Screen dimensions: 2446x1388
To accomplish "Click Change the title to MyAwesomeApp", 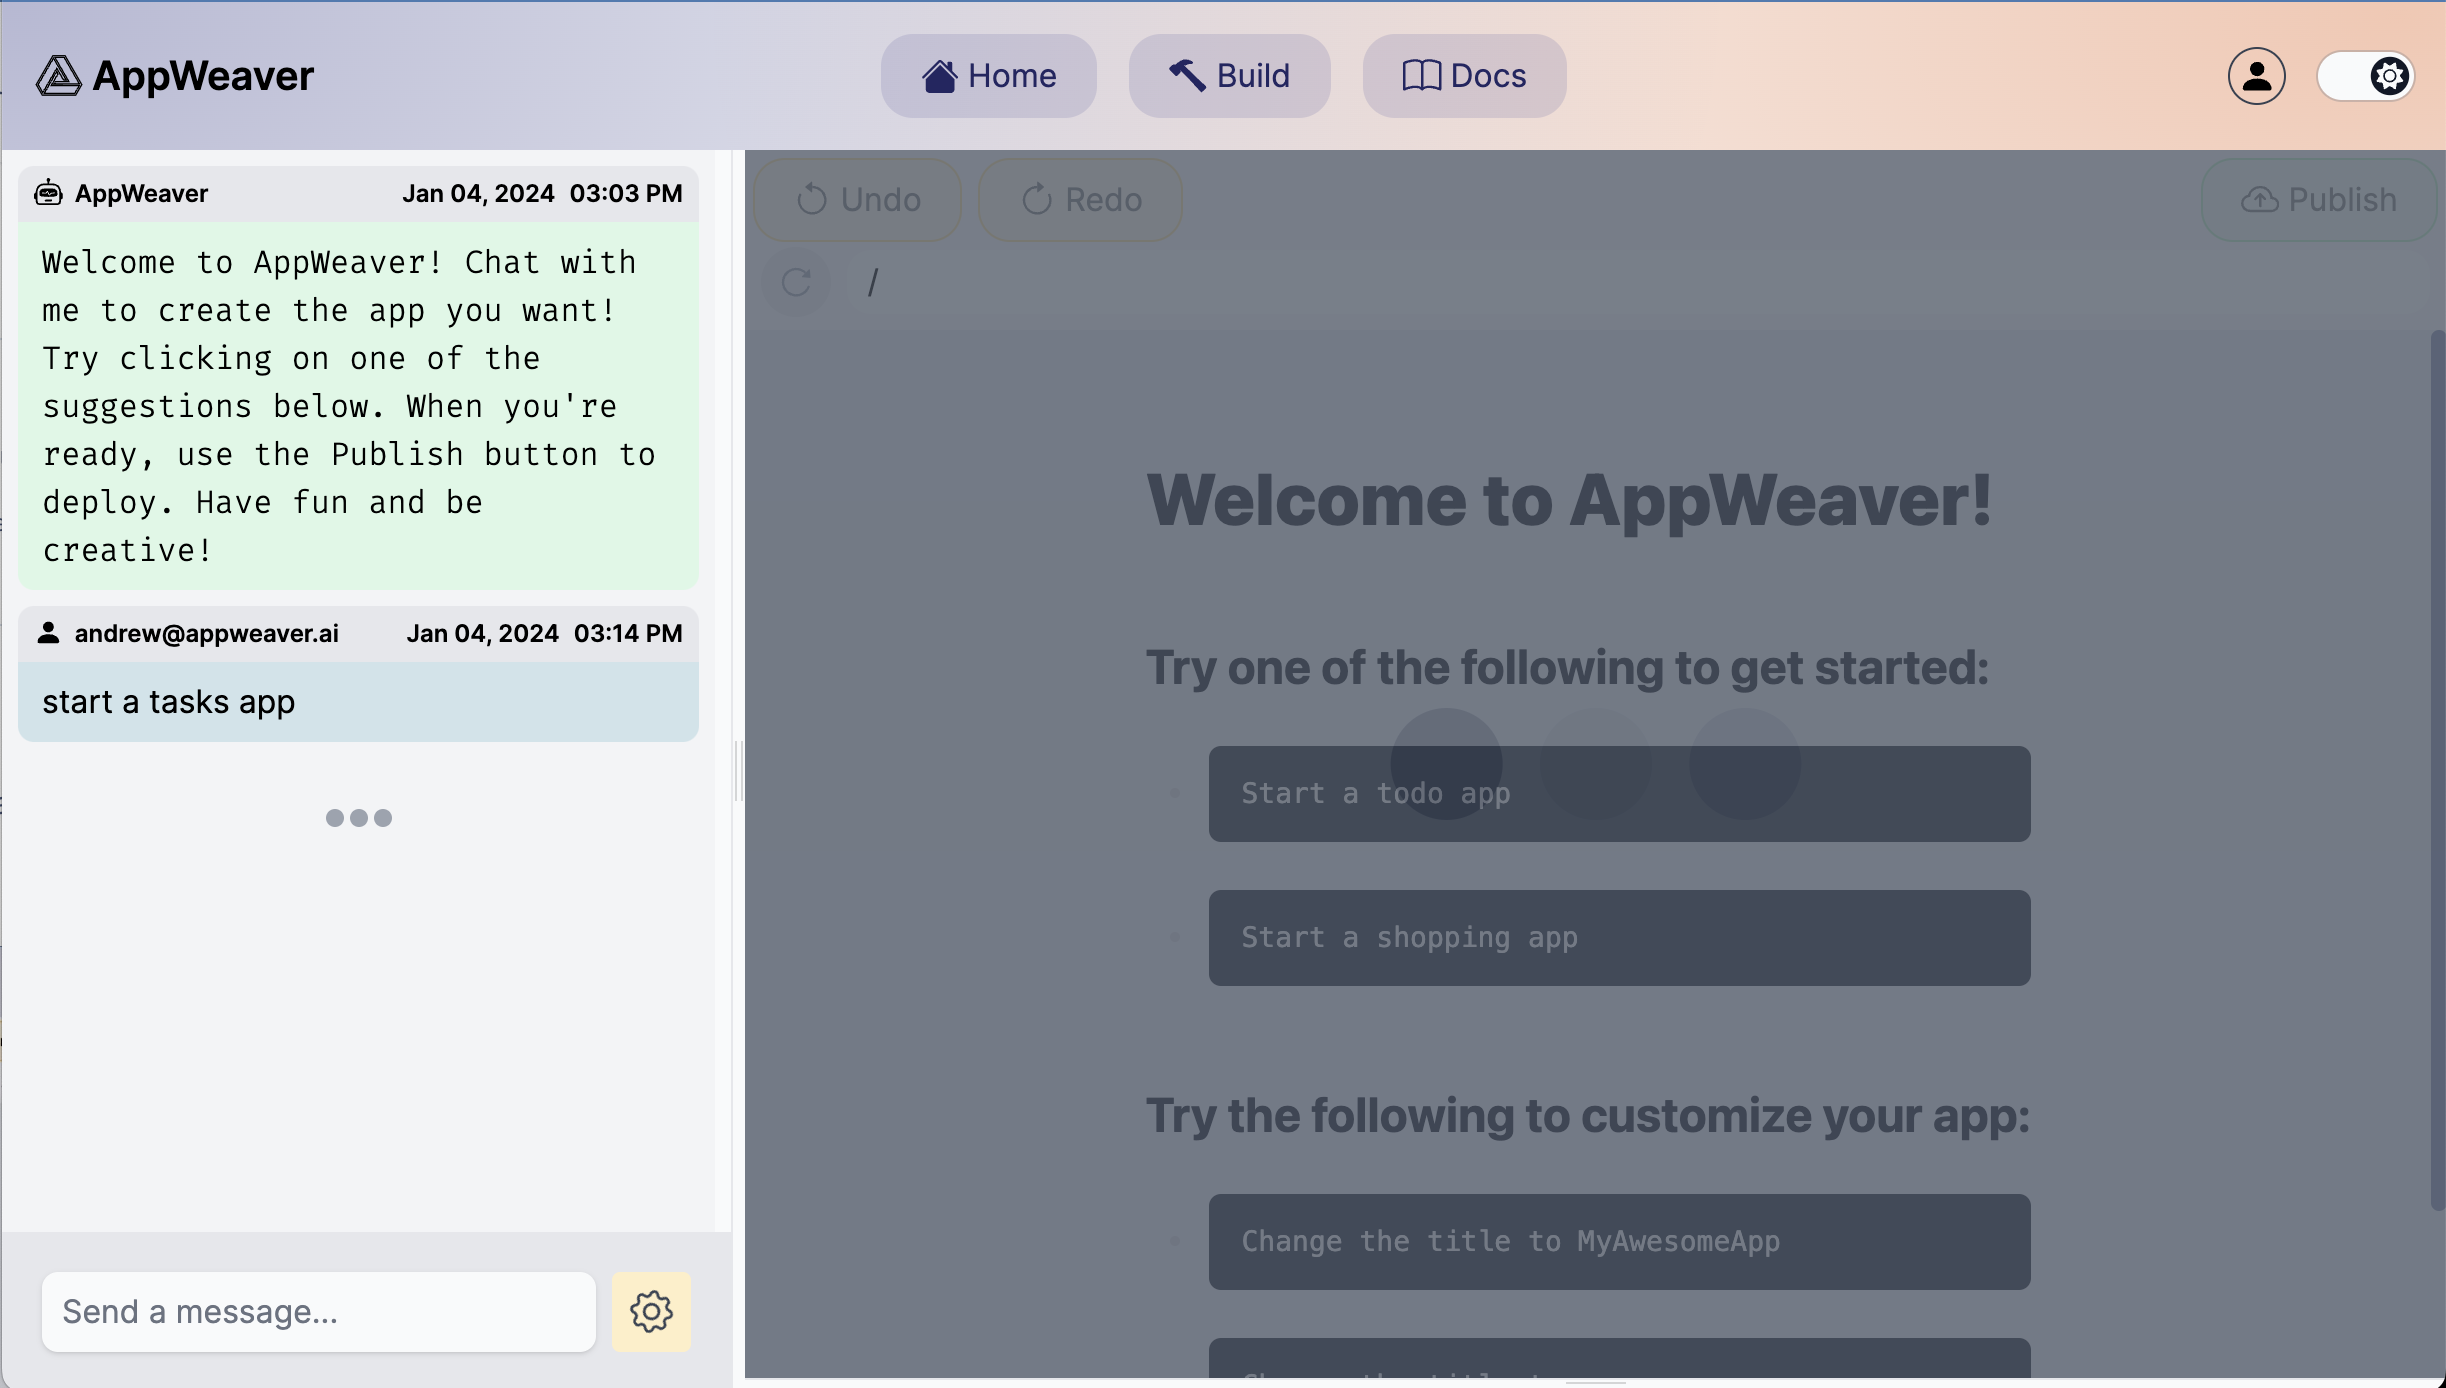I will point(1618,1242).
